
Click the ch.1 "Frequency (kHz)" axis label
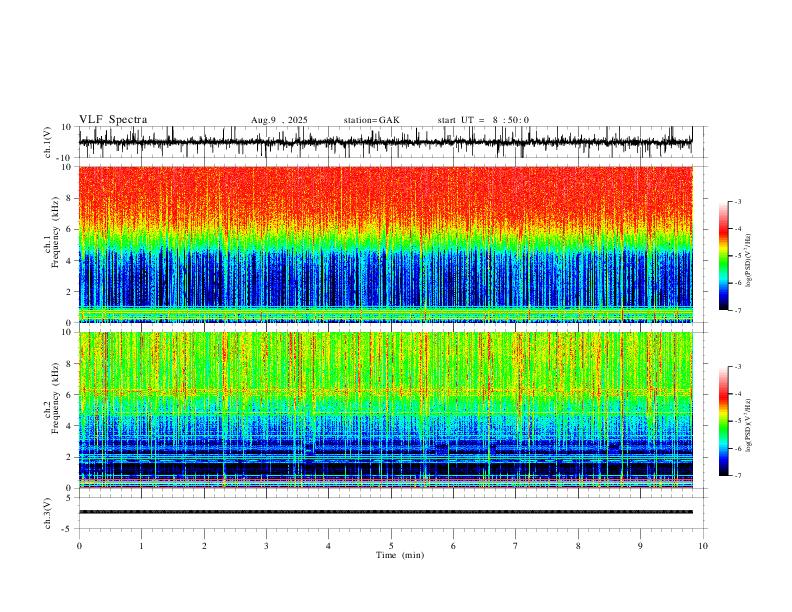coord(55,233)
